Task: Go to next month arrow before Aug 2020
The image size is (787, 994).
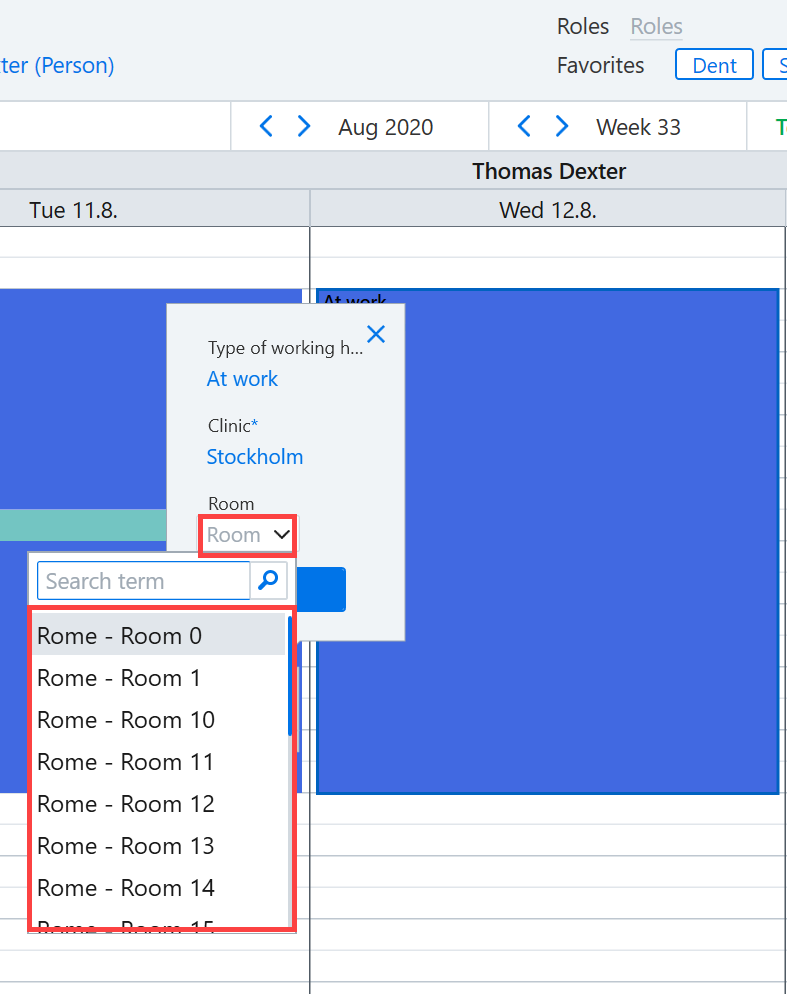Action: tap(304, 126)
